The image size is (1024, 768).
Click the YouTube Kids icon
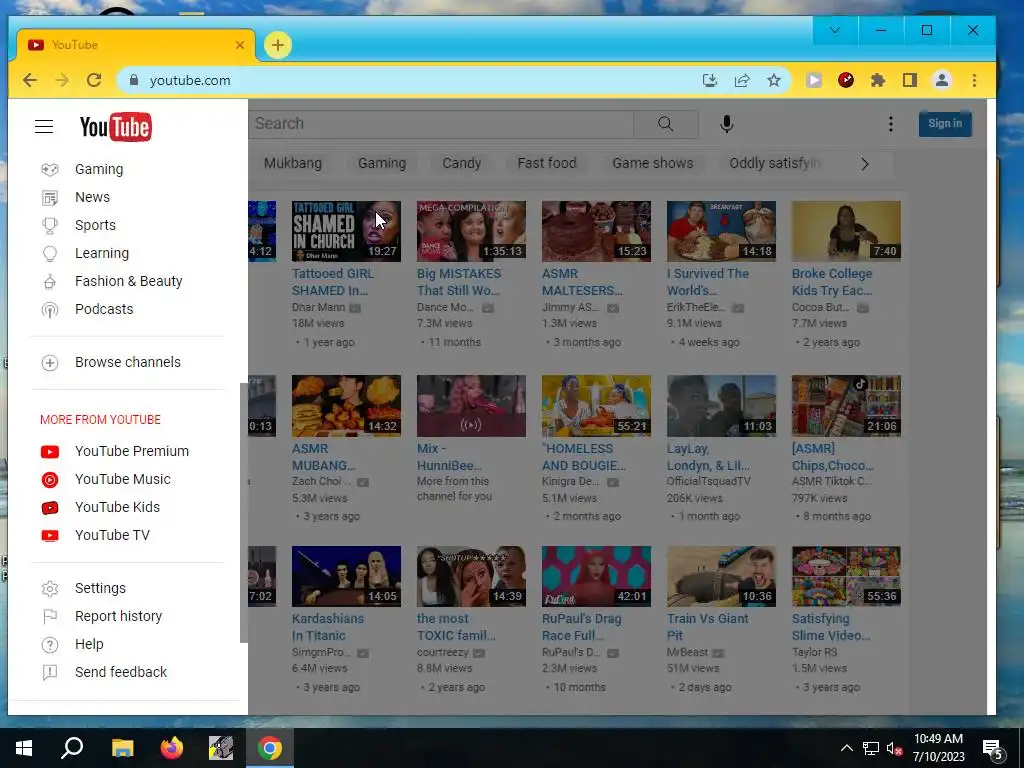(x=50, y=508)
